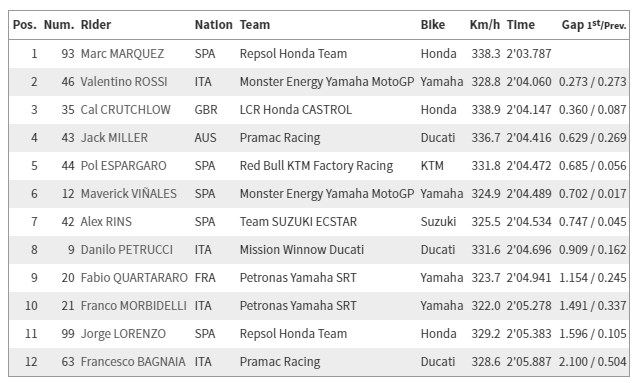Select Fabio QUARTARARO's lap time 2'04.941
Image resolution: width=638 pixels, height=383 pixels.
pyautogui.click(x=529, y=278)
